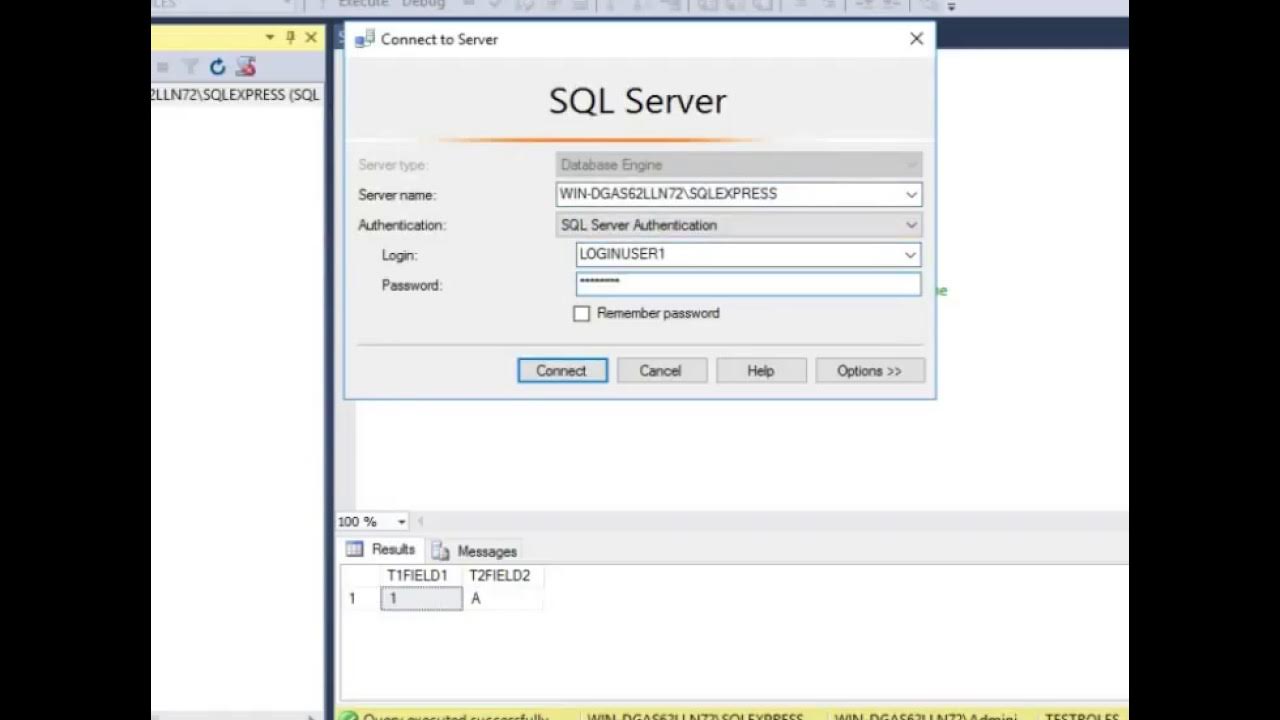Open the Server name dropdown
The width and height of the screenshot is (1280, 720).
pos(911,194)
